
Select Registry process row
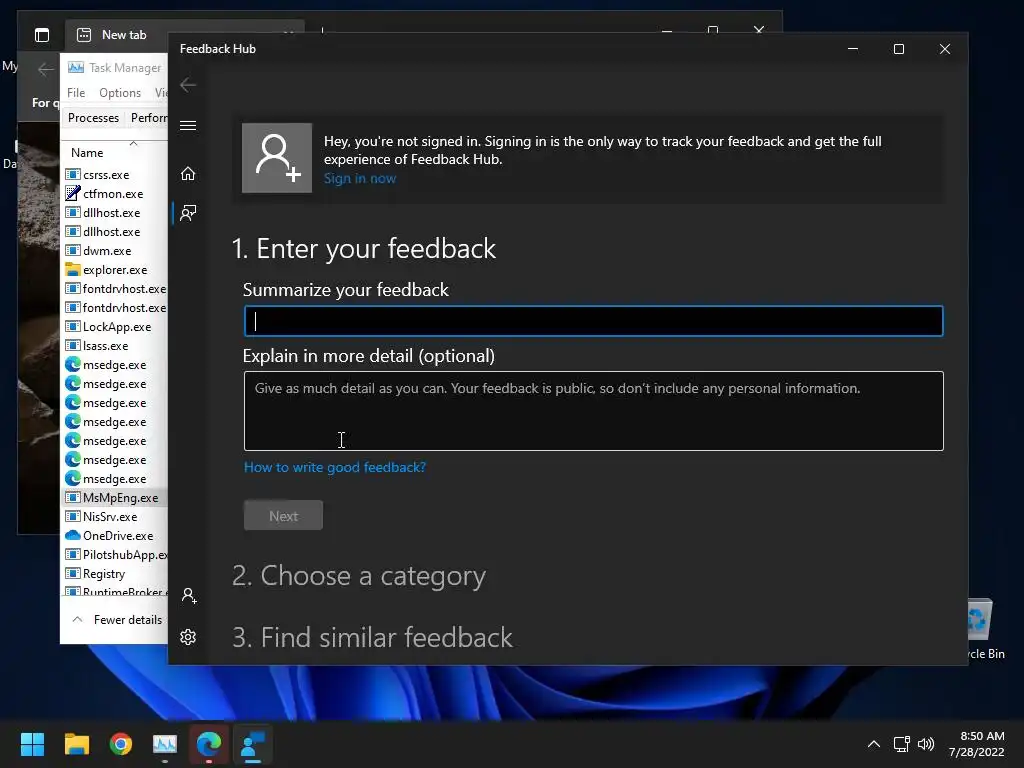pos(116,573)
